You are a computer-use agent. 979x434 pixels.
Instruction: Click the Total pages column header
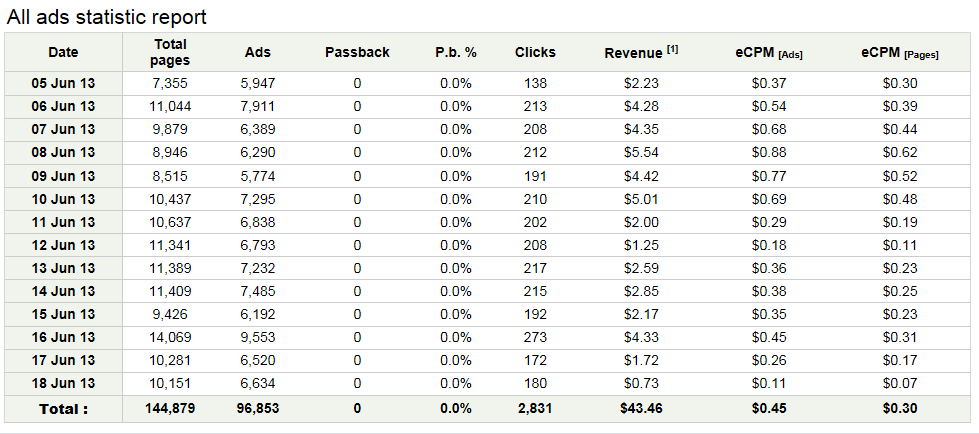click(171, 52)
